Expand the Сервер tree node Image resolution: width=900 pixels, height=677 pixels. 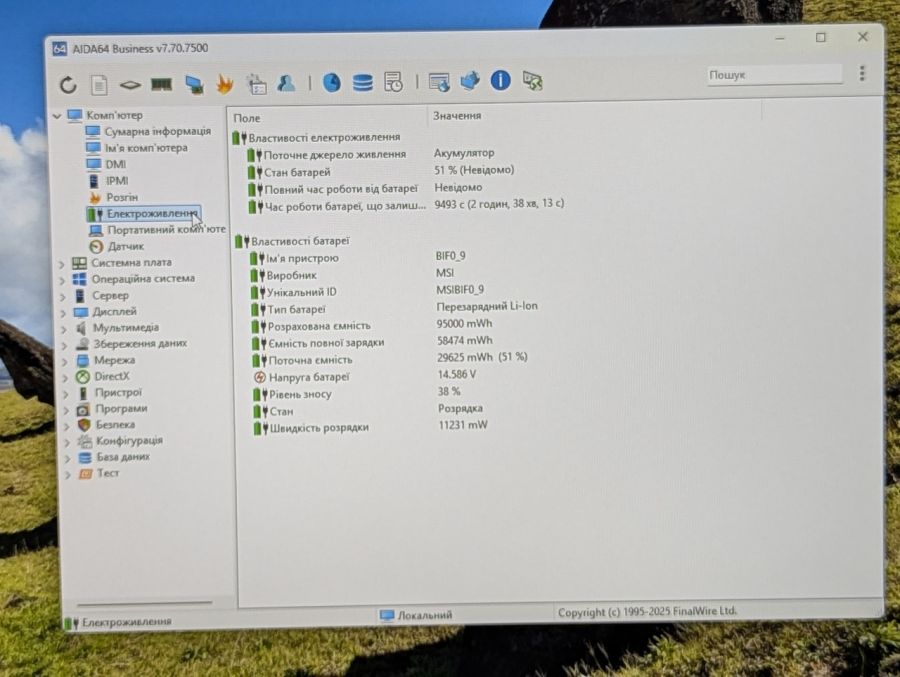click(x=63, y=297)
